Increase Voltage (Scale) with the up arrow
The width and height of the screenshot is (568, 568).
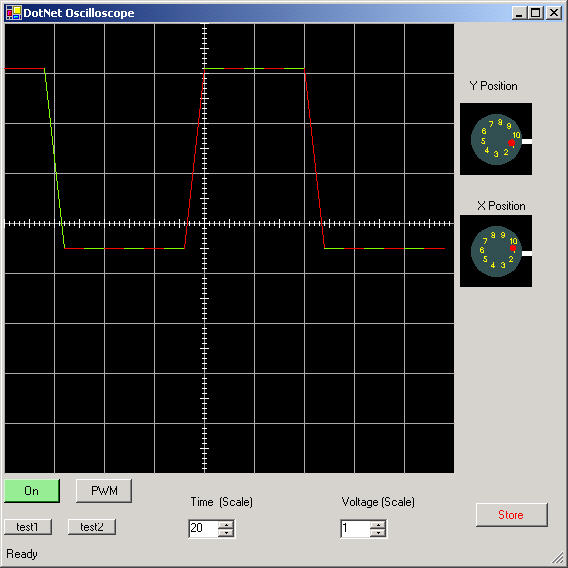379,525
